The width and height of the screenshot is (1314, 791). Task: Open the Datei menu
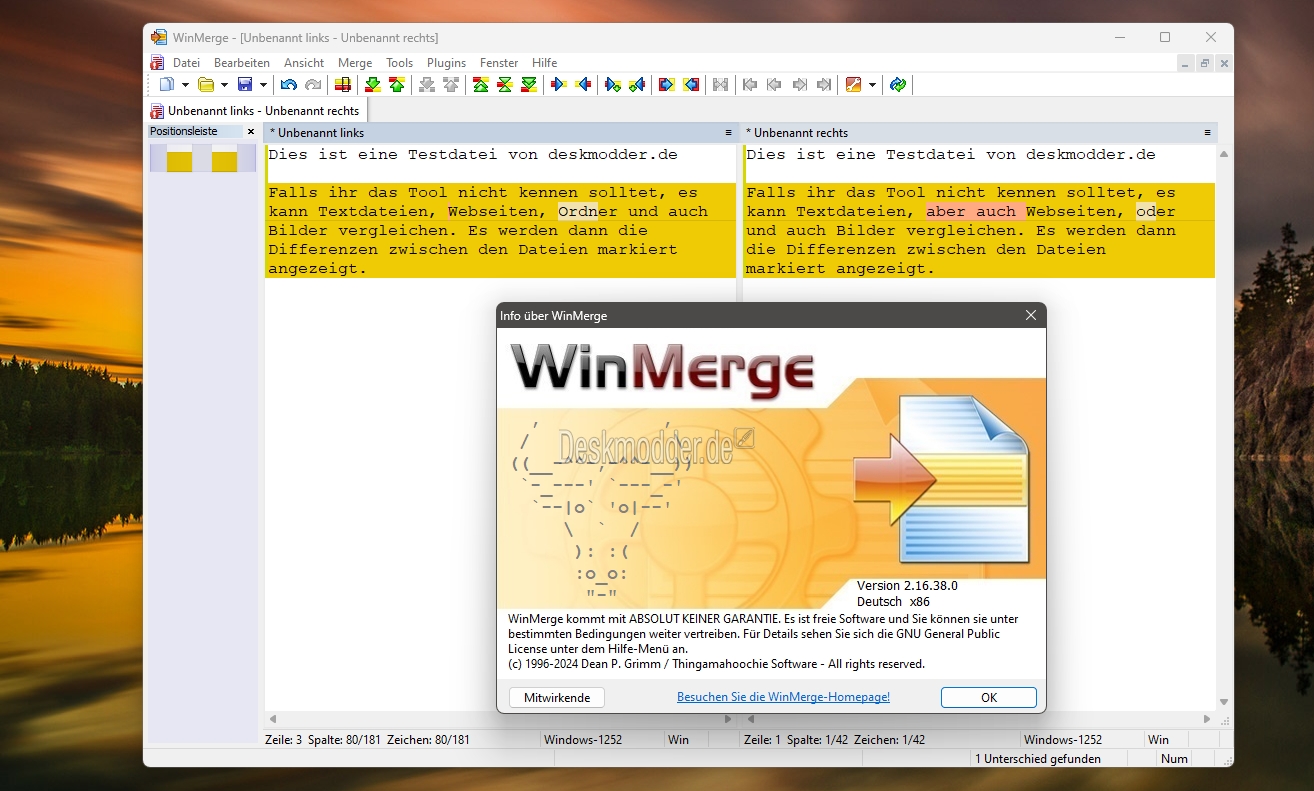click(186, 62)
